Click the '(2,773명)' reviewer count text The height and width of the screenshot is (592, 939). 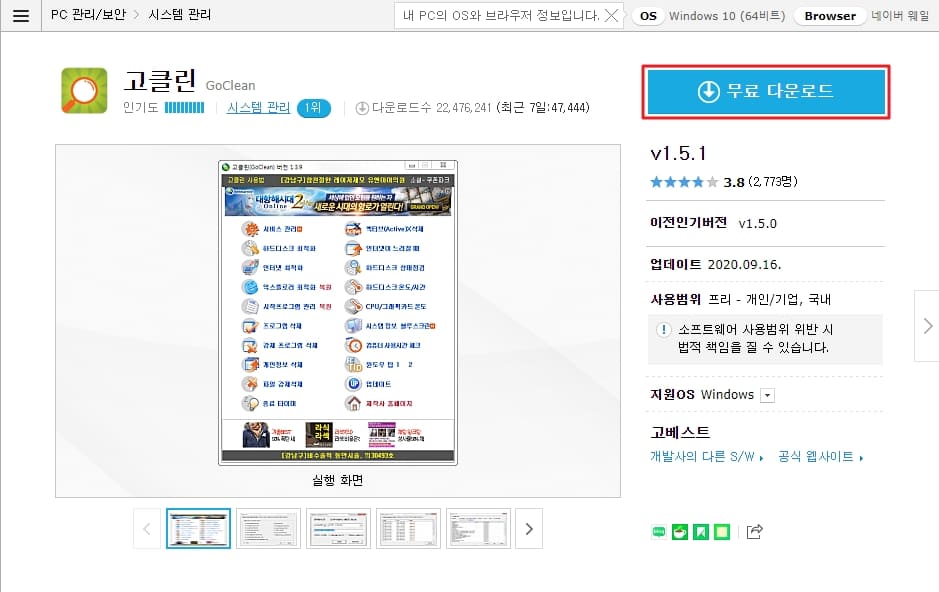pyautogui.click(x=773, y=182)
